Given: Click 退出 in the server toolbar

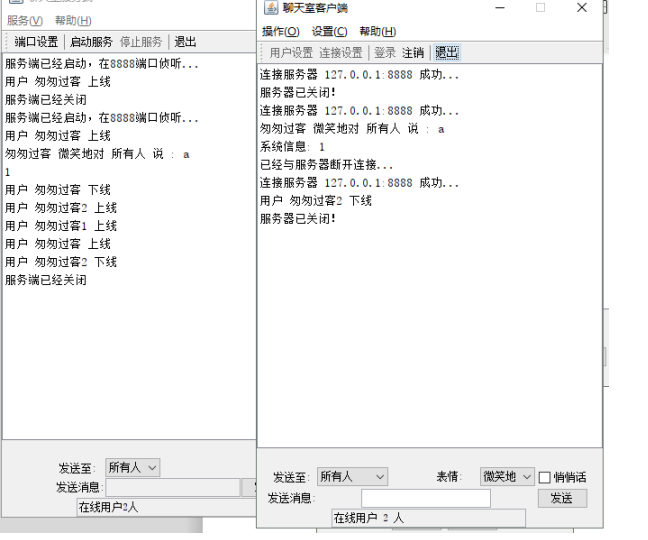Looking at the screenshot, I should point(185,42).
